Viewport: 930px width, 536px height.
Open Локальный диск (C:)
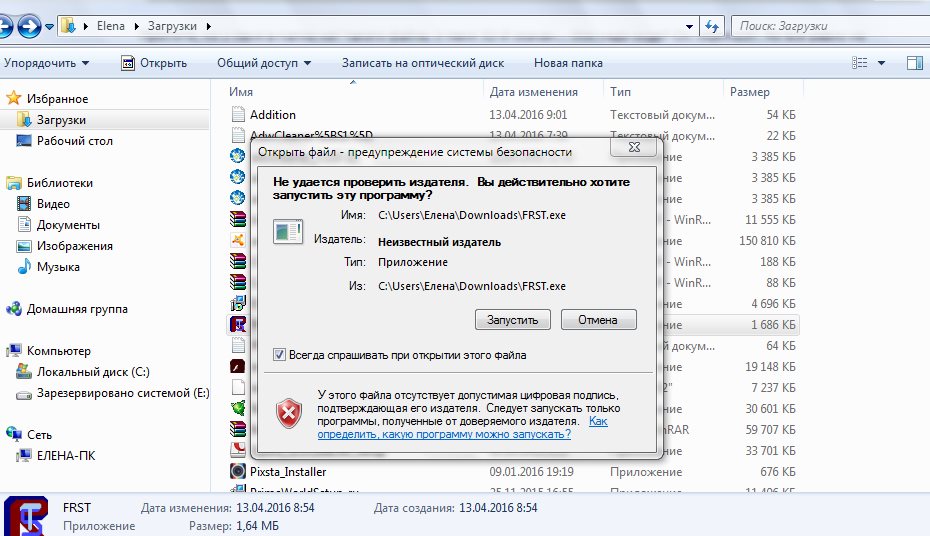pos(93,372)
